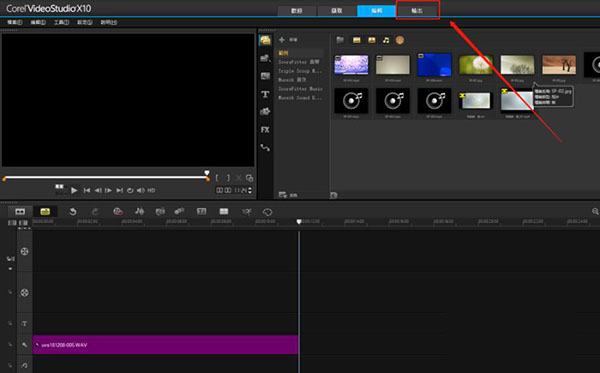
Task: Open the Subtitle Editor tool
Action: pos(202,211)
